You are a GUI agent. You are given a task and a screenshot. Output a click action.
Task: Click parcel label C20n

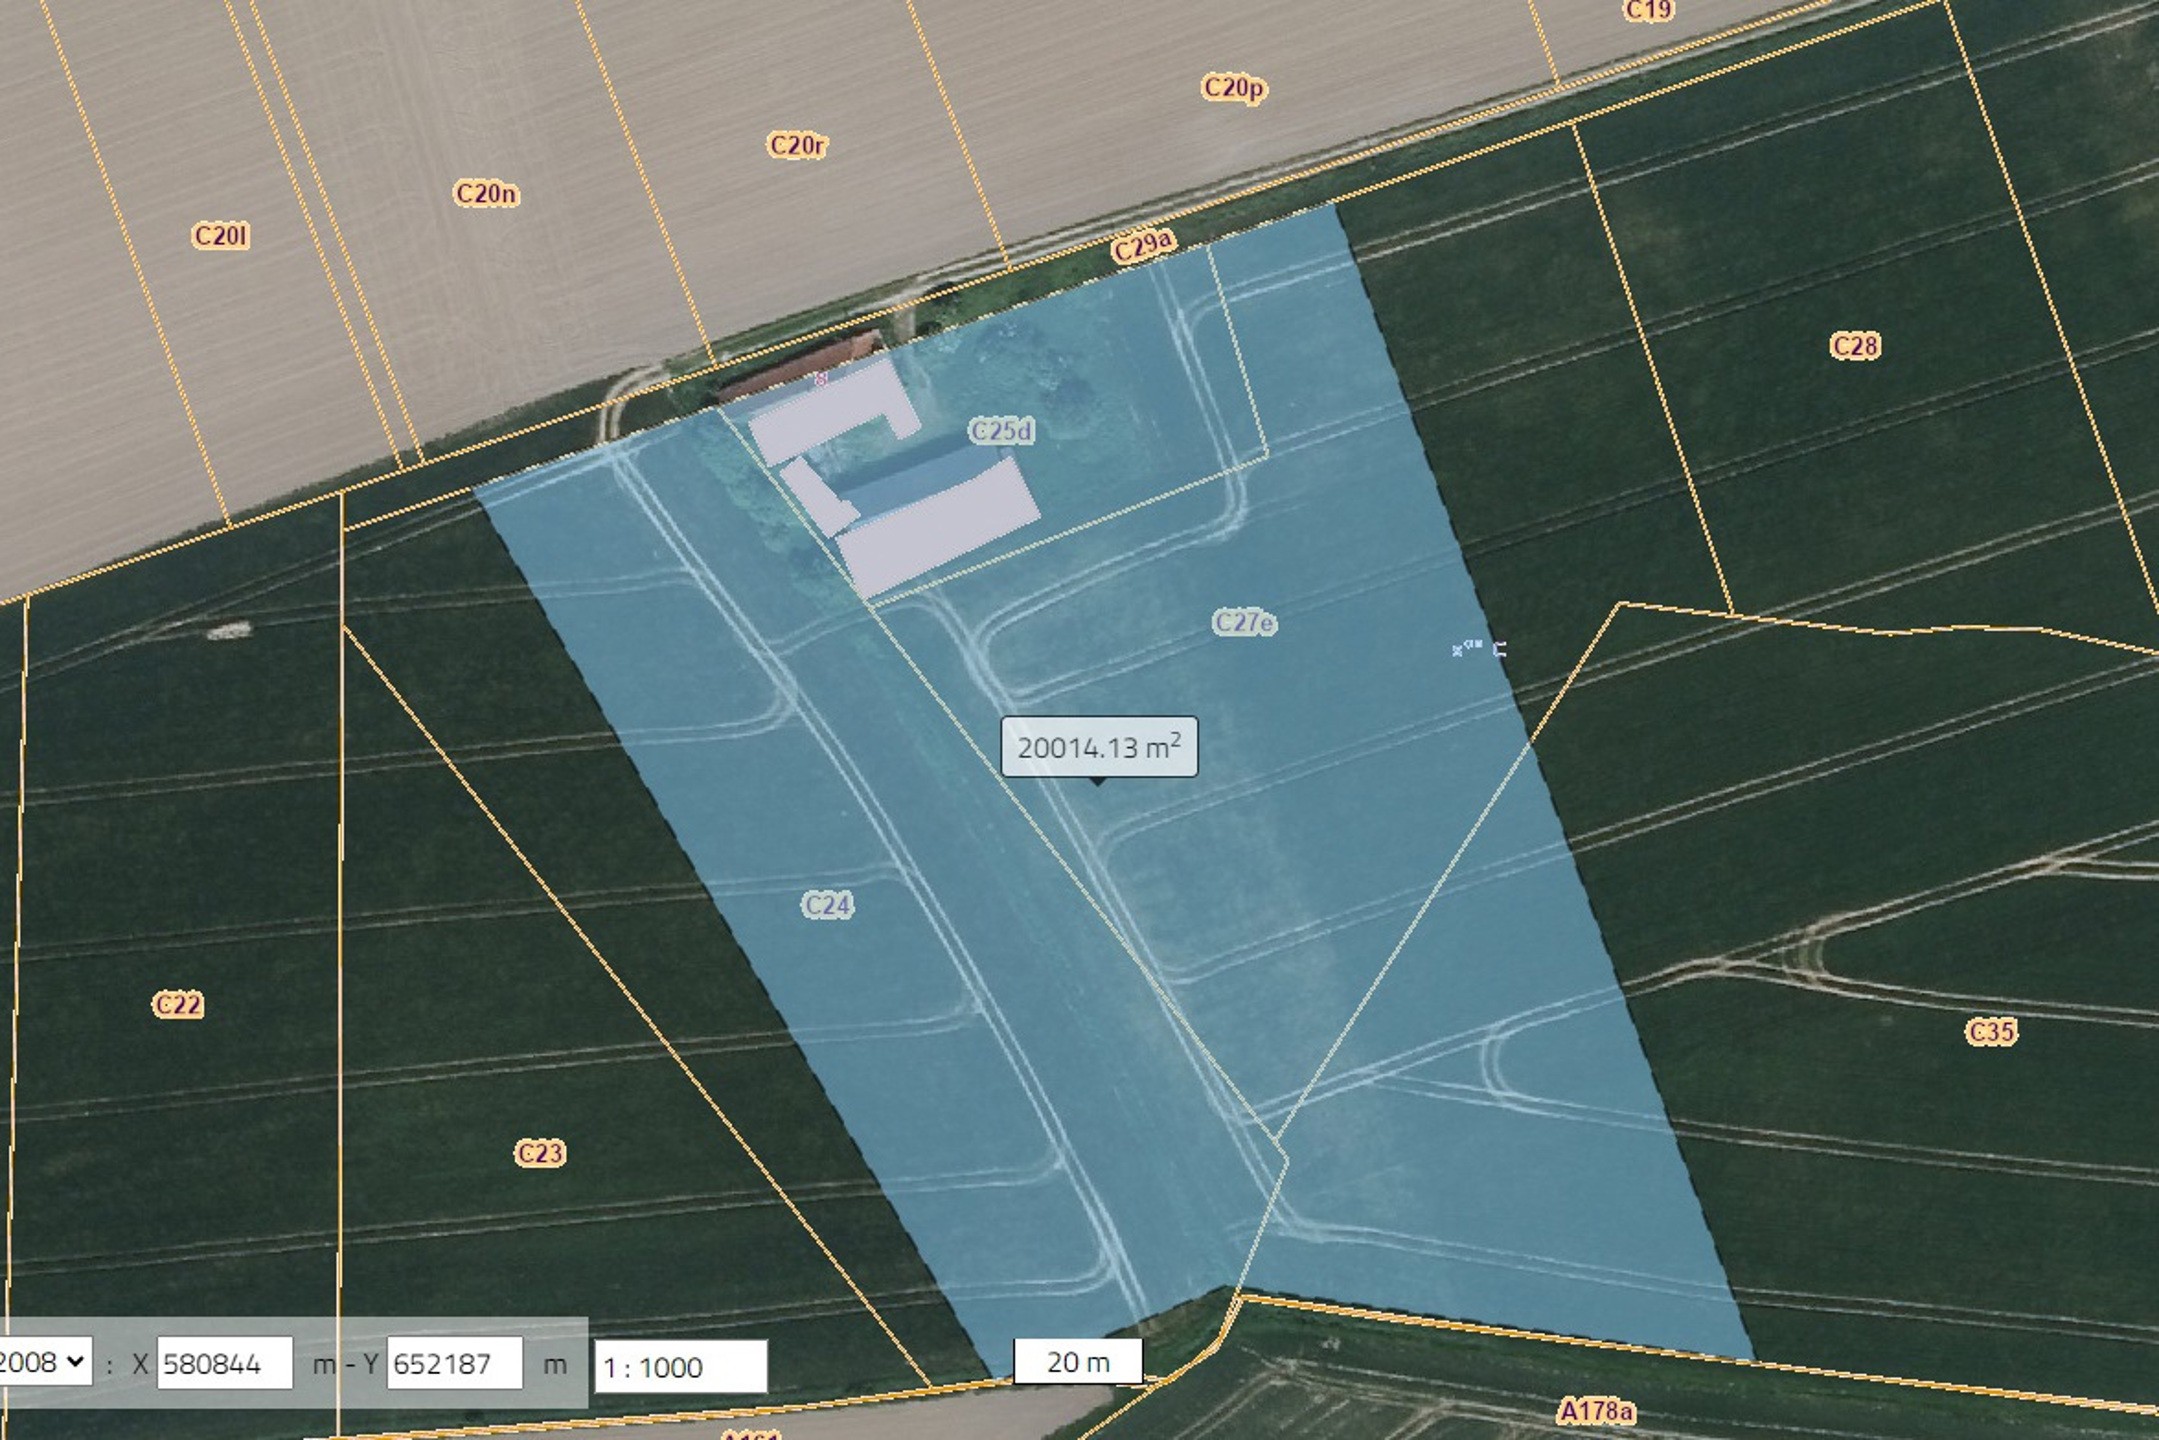tap(486, 193)
